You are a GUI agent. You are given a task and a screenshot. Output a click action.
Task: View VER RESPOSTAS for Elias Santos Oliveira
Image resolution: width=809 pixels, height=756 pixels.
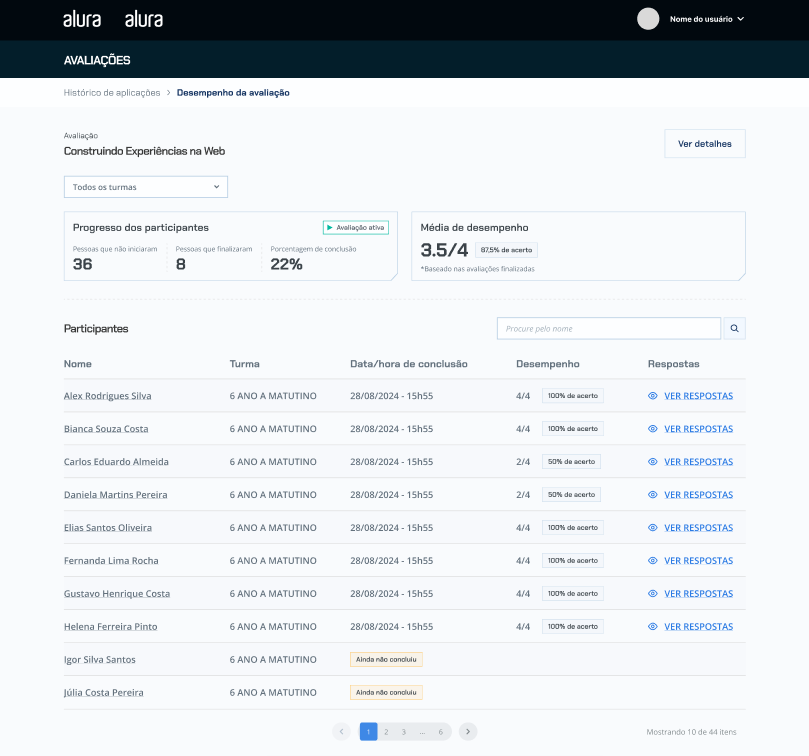coord(699,528)
